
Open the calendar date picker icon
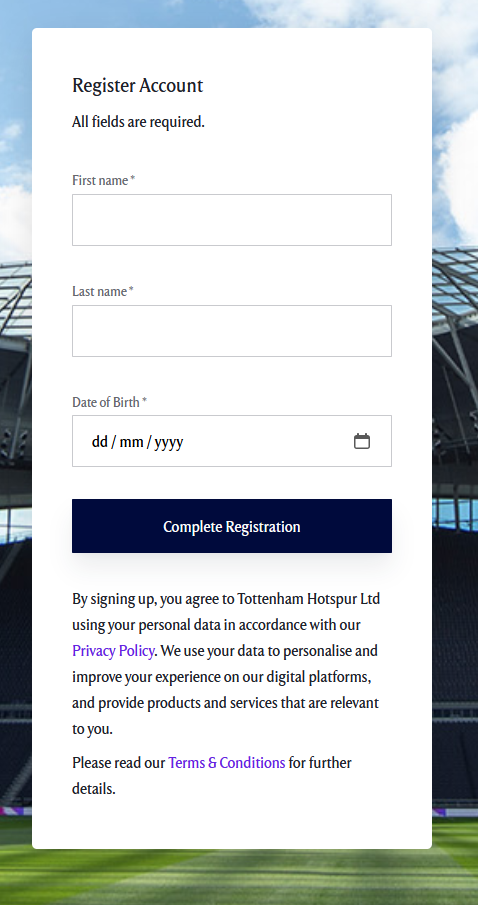(361, 442)
